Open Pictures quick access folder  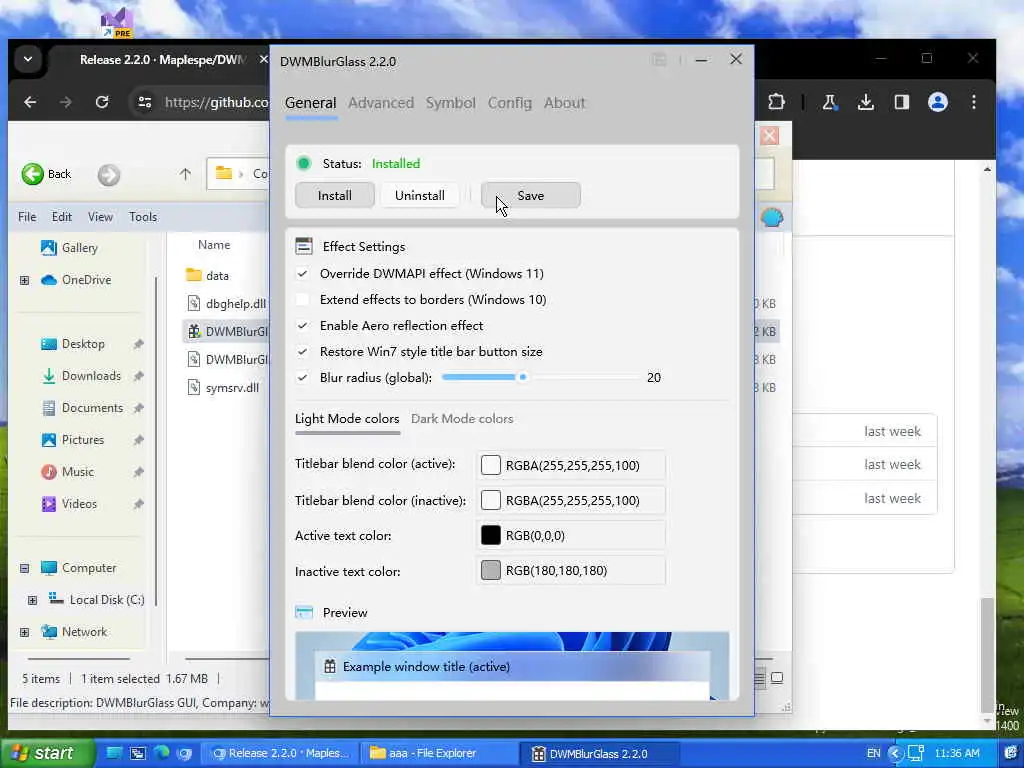click(x=72, y=440)
